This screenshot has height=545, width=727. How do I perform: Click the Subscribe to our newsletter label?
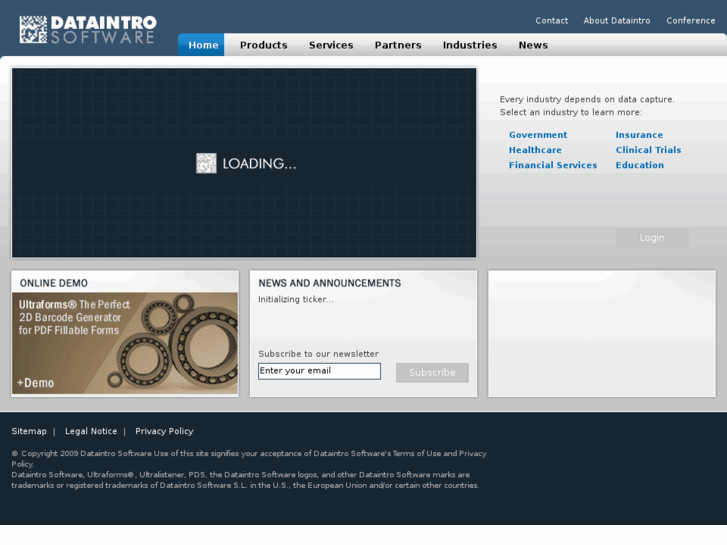pos(319,353)
